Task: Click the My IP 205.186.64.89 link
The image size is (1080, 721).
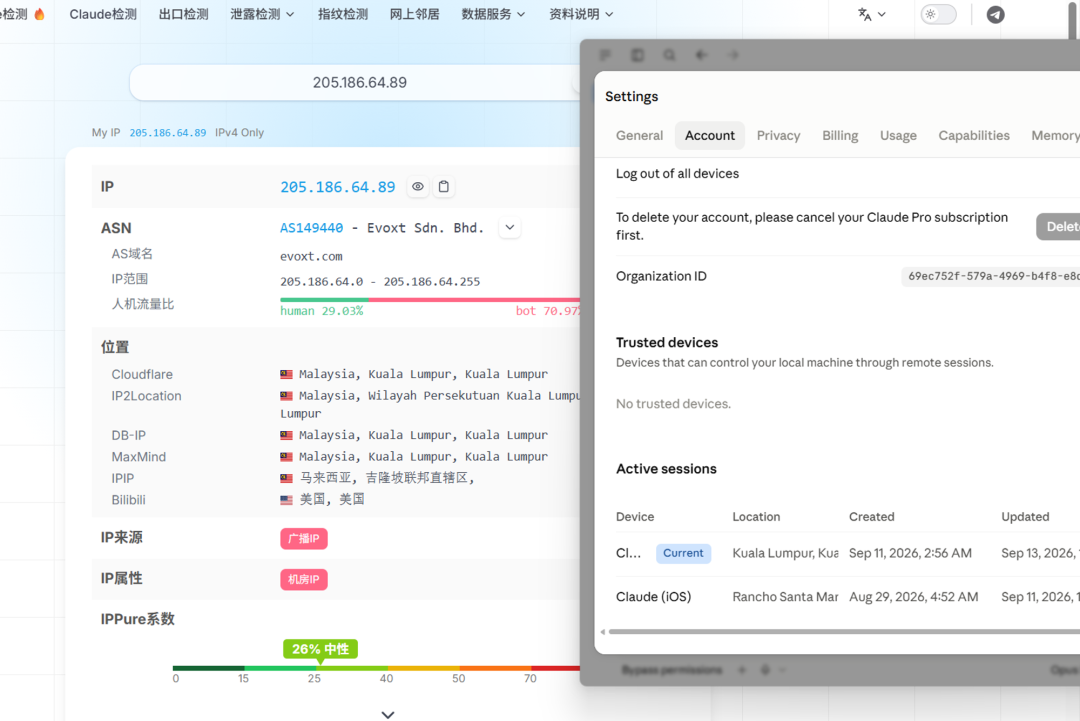Action: (167, 133)
